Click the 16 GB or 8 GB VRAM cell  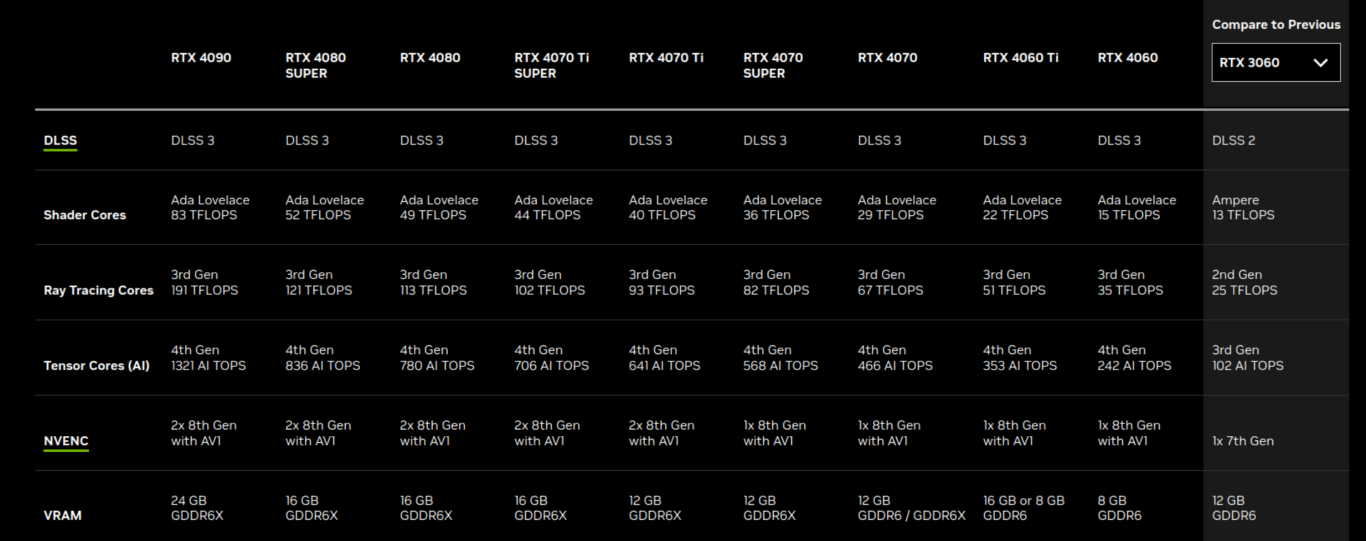[1024, 508]
